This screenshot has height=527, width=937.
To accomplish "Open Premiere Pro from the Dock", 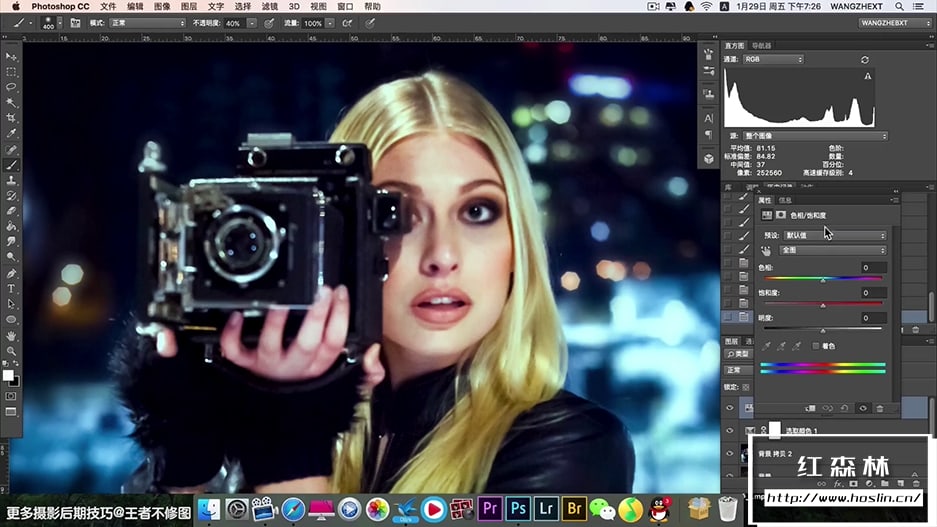I will (490, 509).
